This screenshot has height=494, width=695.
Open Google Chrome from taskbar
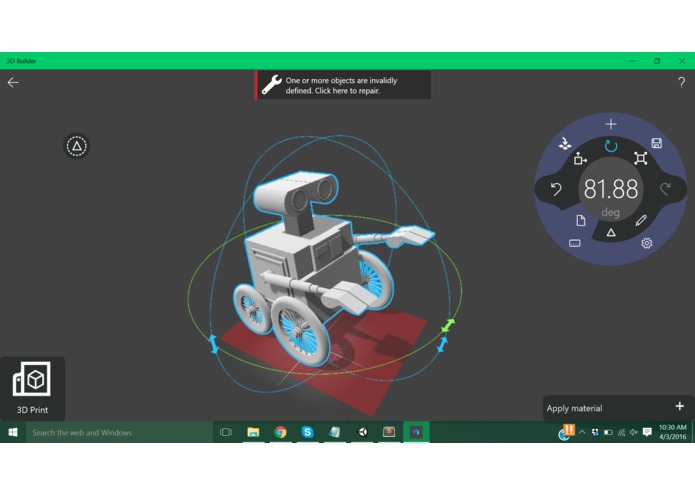[x=280, y=432]
